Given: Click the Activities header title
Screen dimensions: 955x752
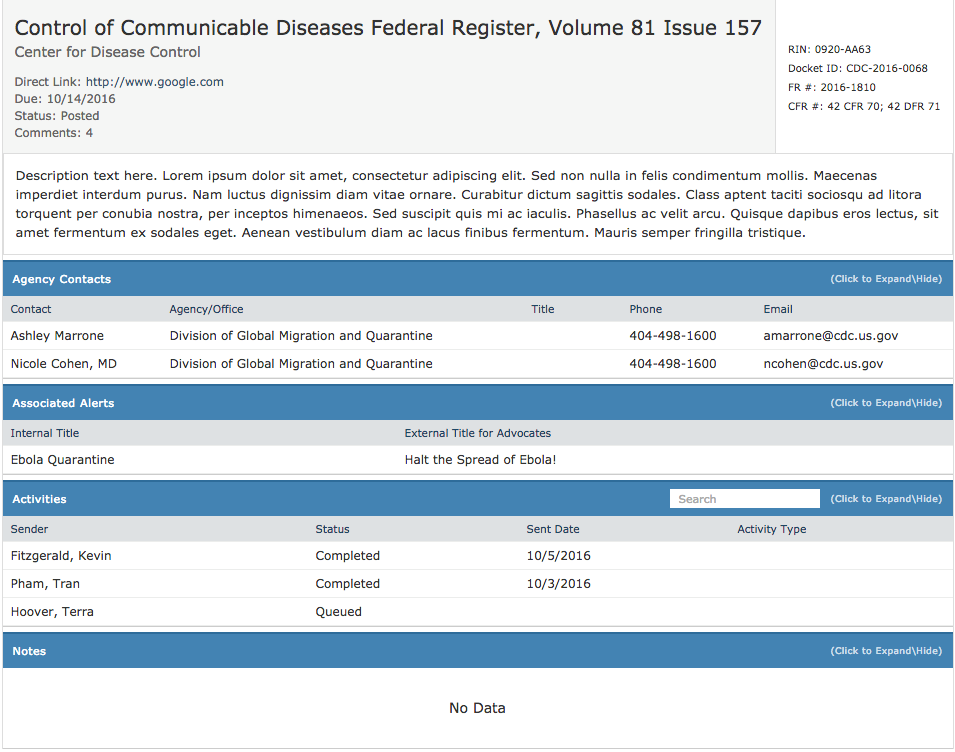Looking at the screenshot, I should [39, 499].
